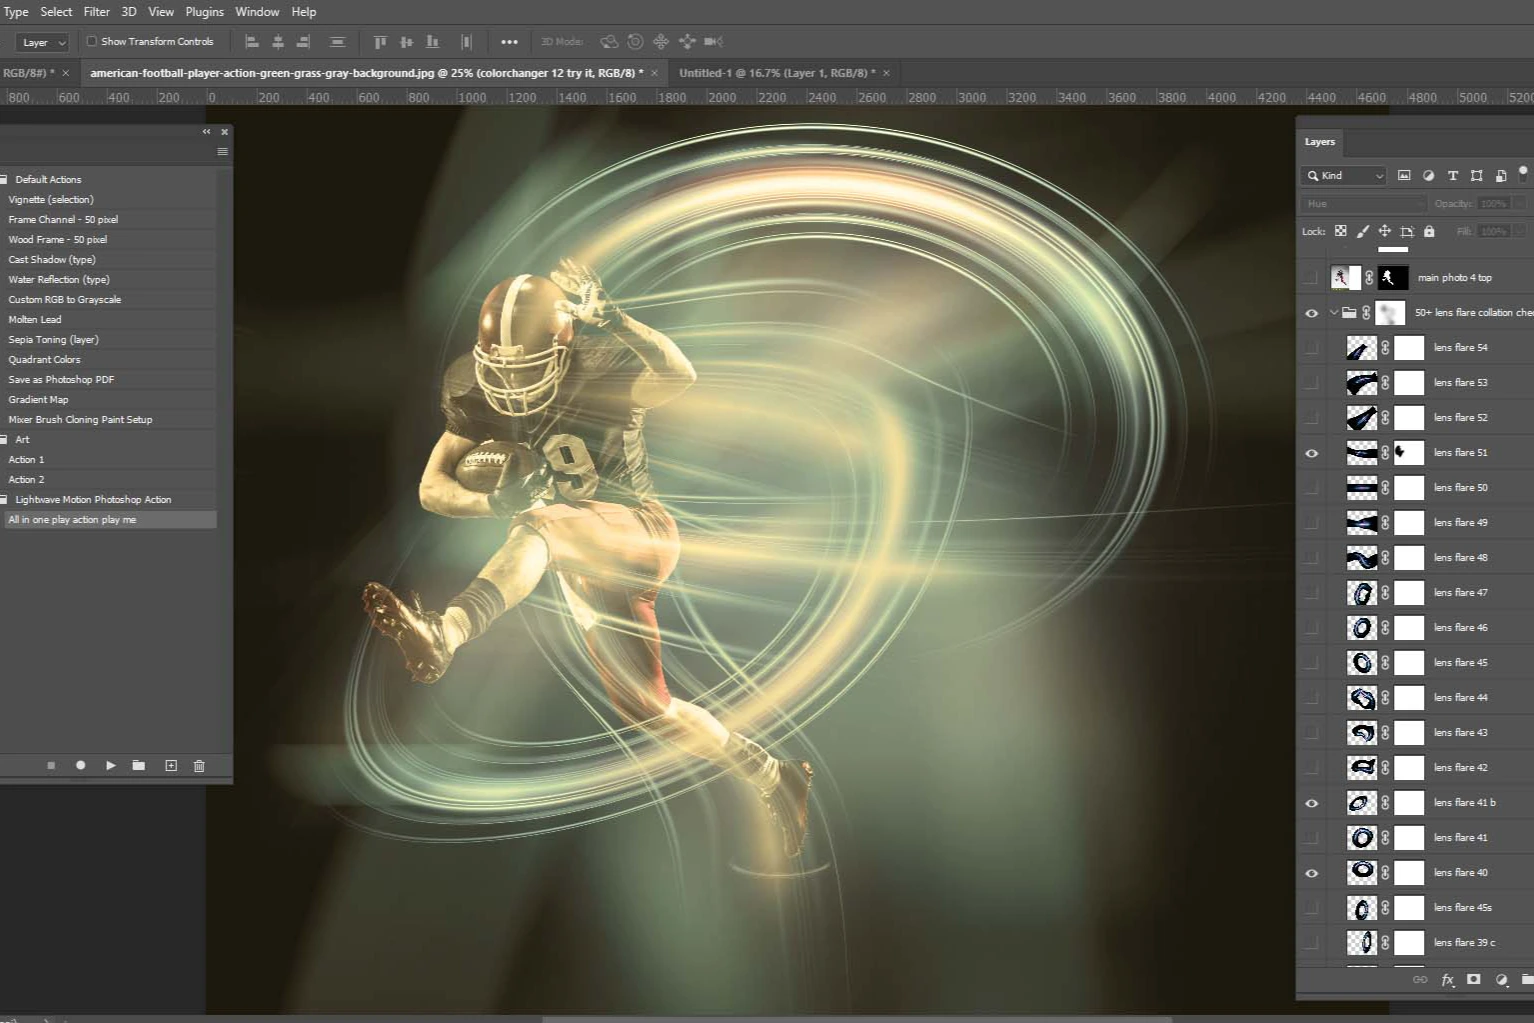This screenshot has width=1534, height=1023.
Task: Click the Type layer filter icon
Action: 1453,176
